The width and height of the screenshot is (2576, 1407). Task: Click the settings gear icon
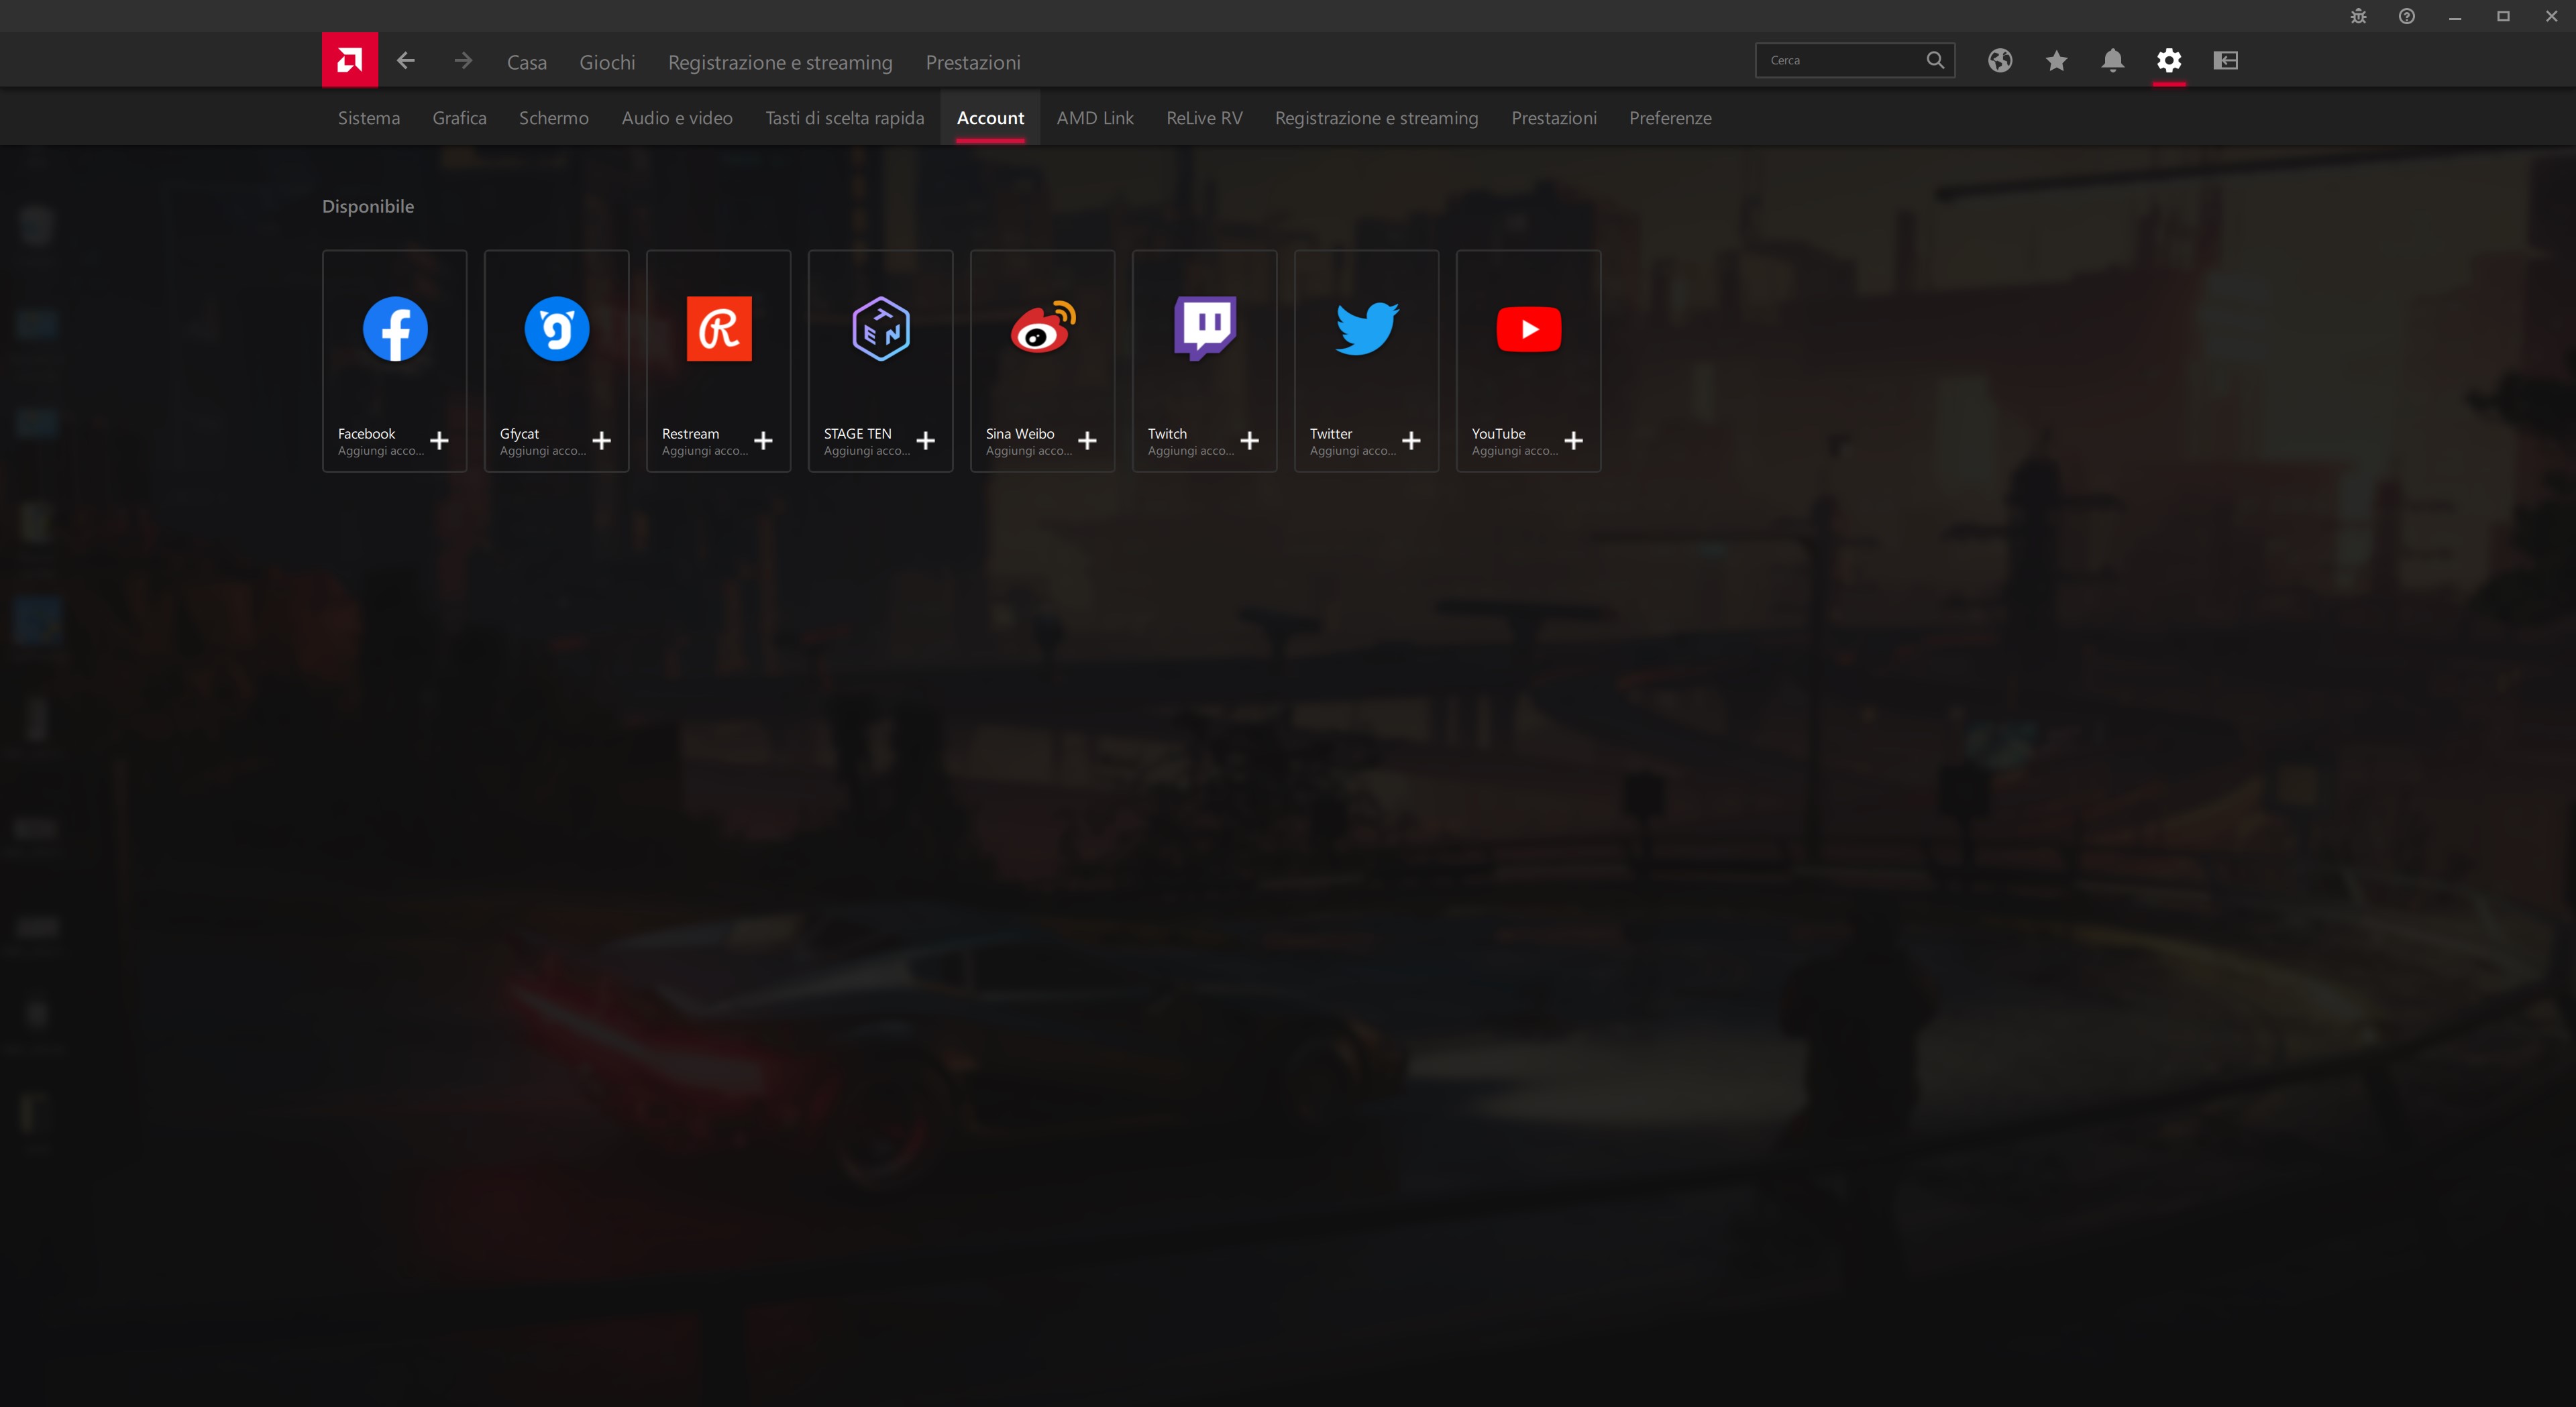coord(2168,61)
